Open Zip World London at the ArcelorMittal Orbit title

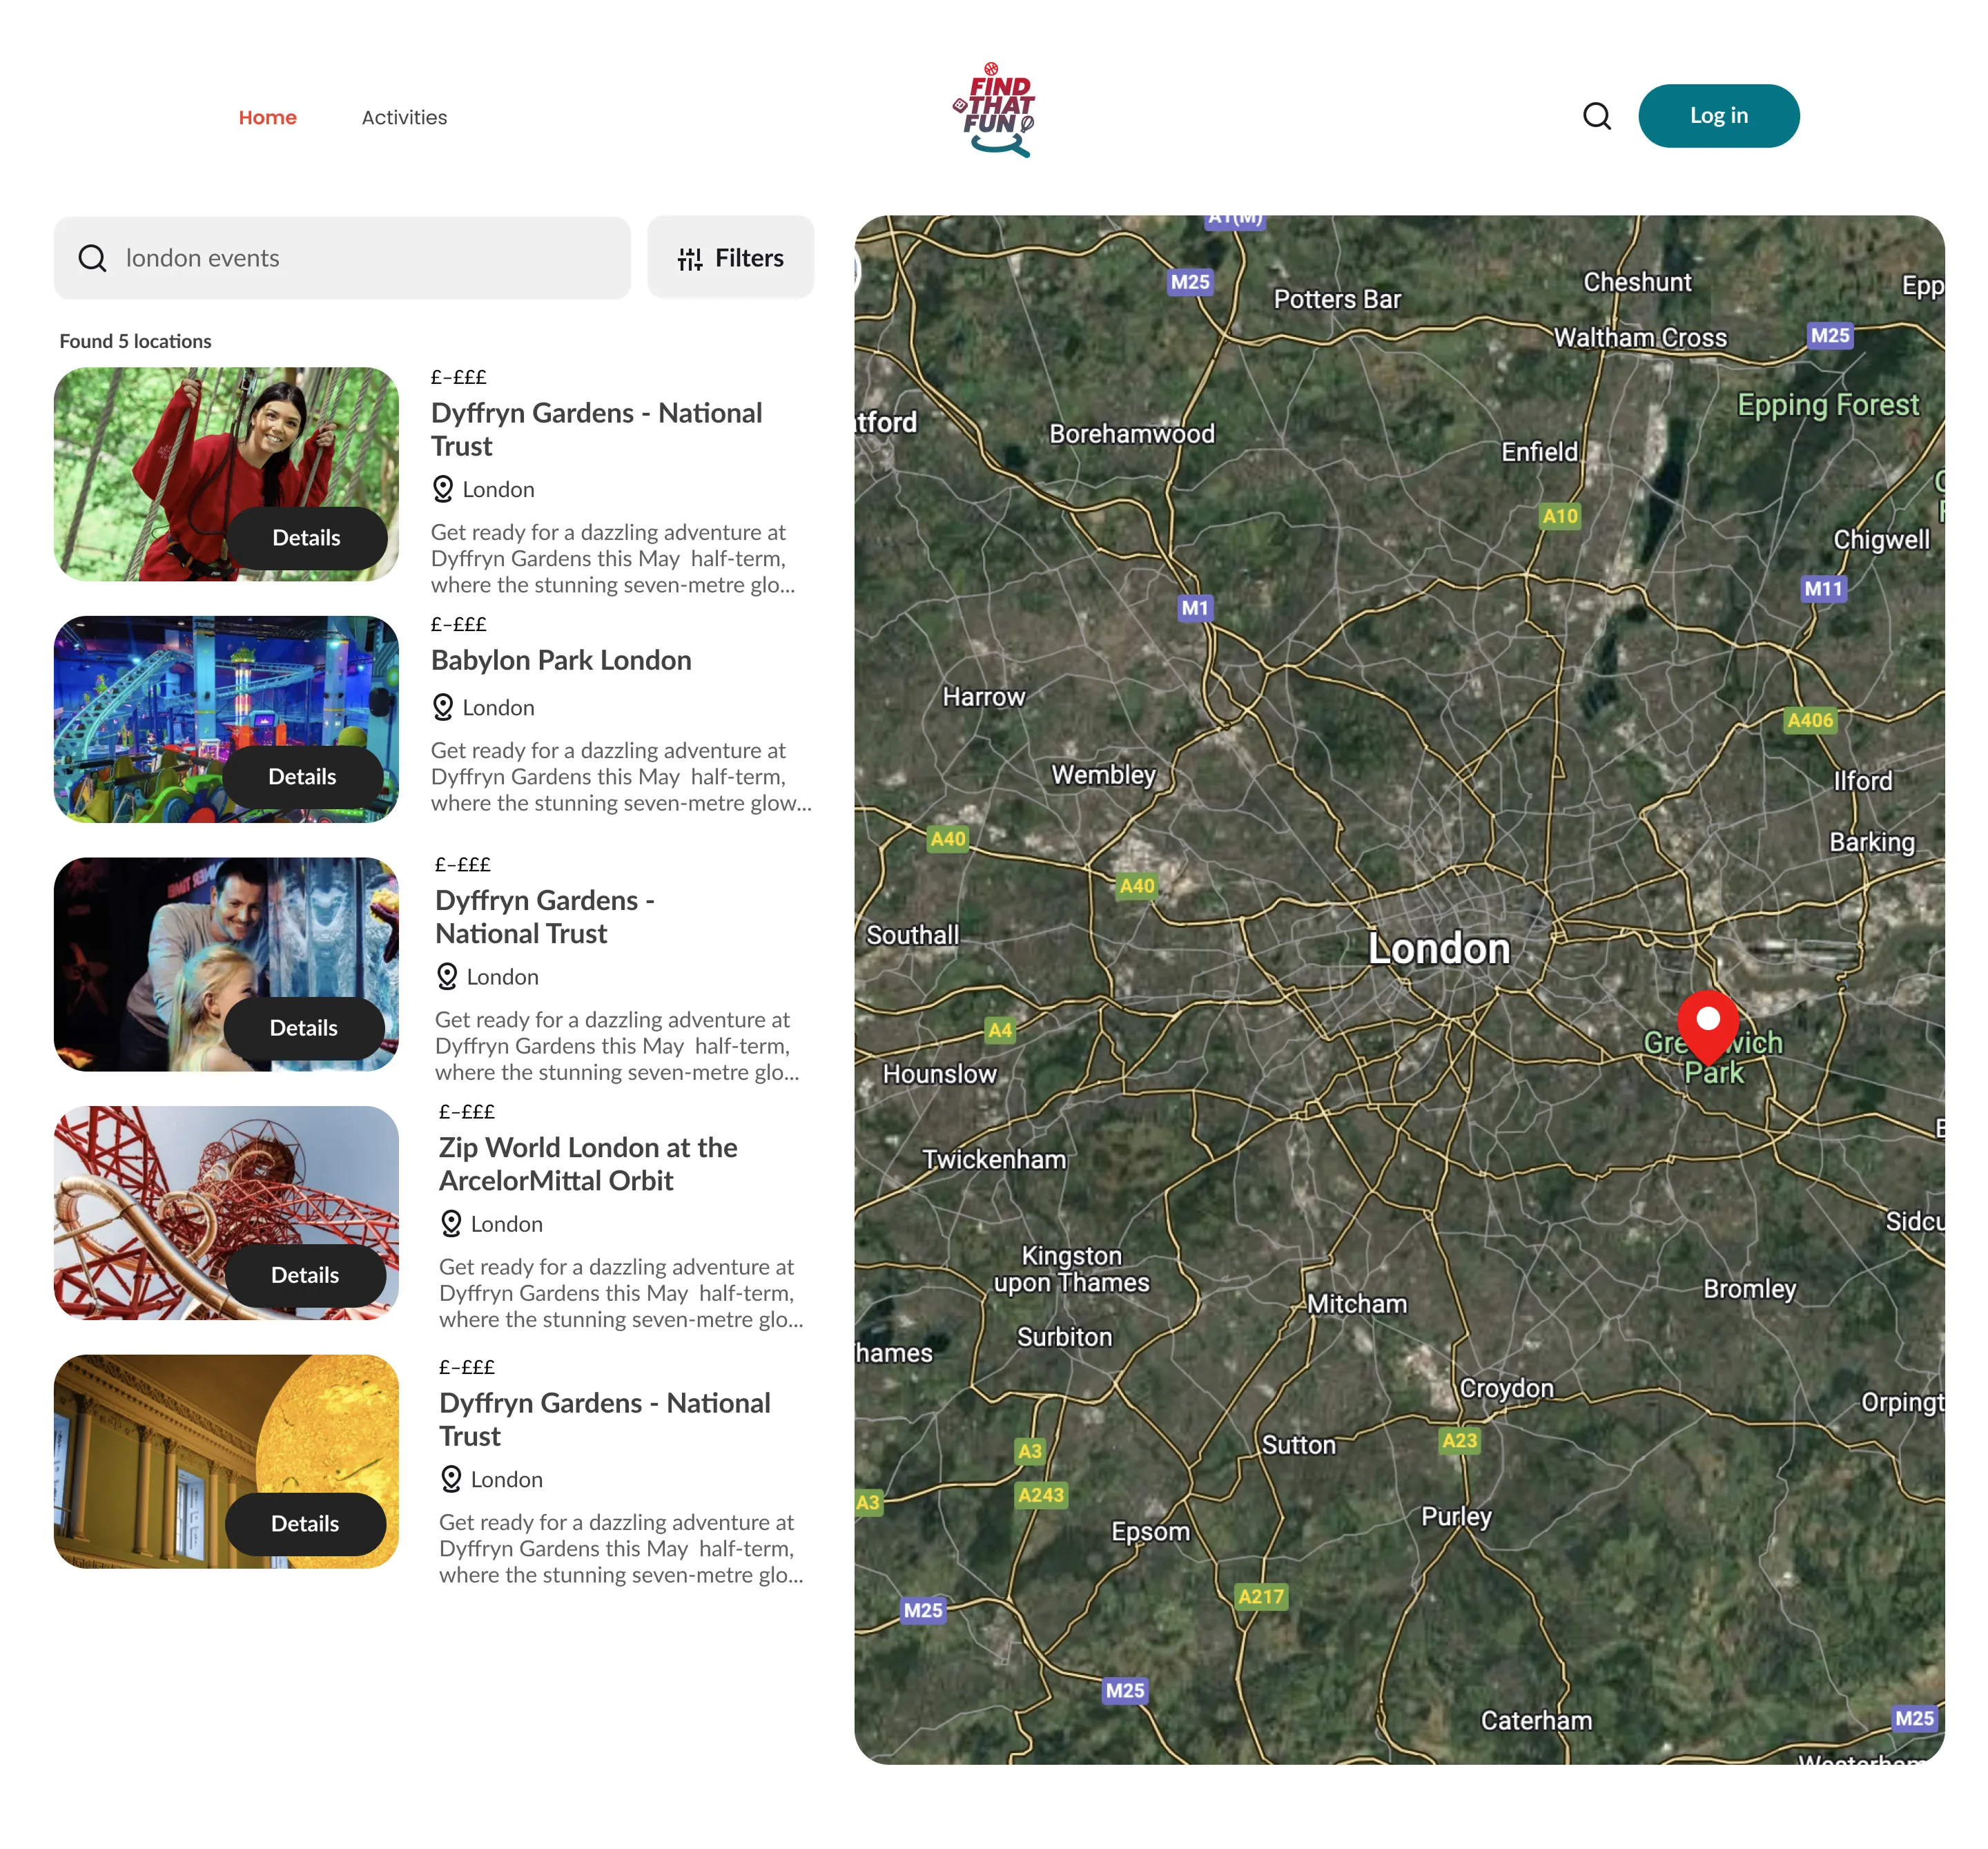(588, 1164)
